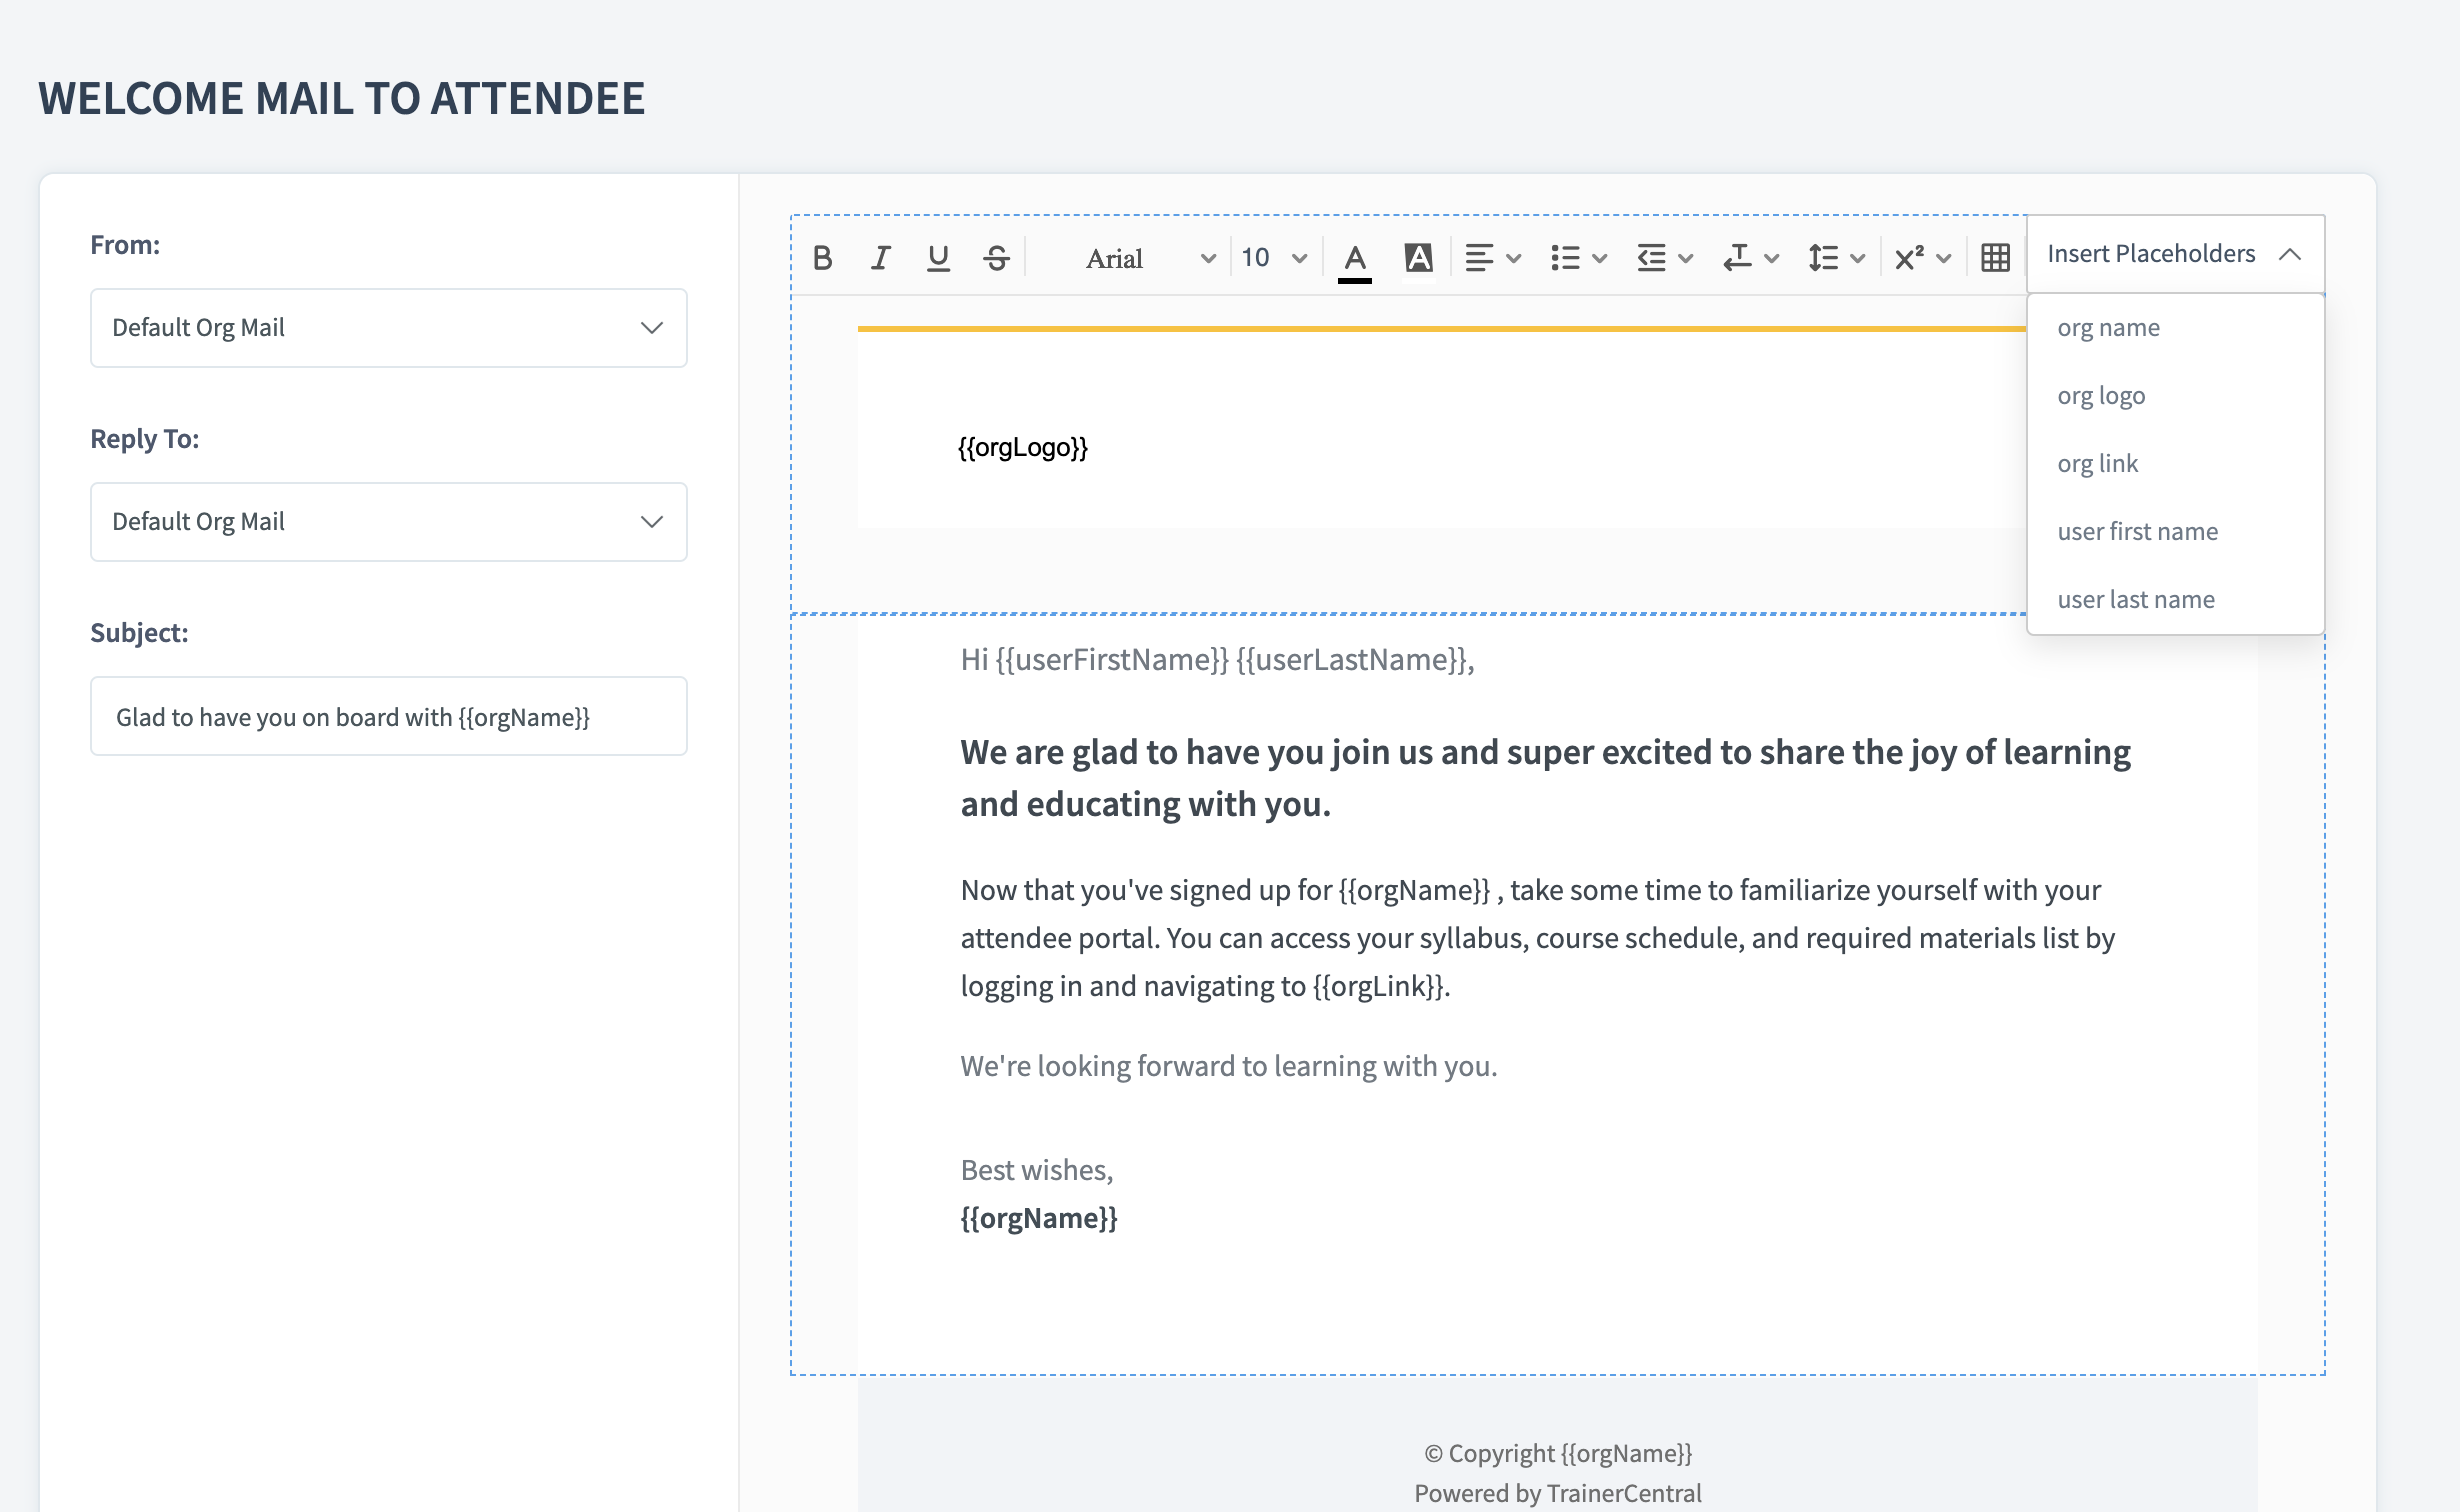Toggle bold formatting in the toolbar
Image resolution: width=2460 pixels, height=1512 pixels.
tap(822, 258)
